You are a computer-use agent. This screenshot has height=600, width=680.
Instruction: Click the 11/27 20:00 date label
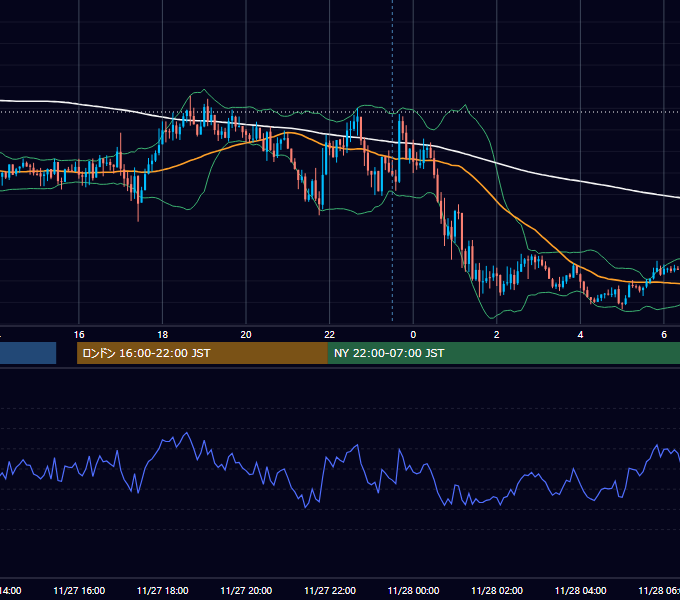point(246,590)
